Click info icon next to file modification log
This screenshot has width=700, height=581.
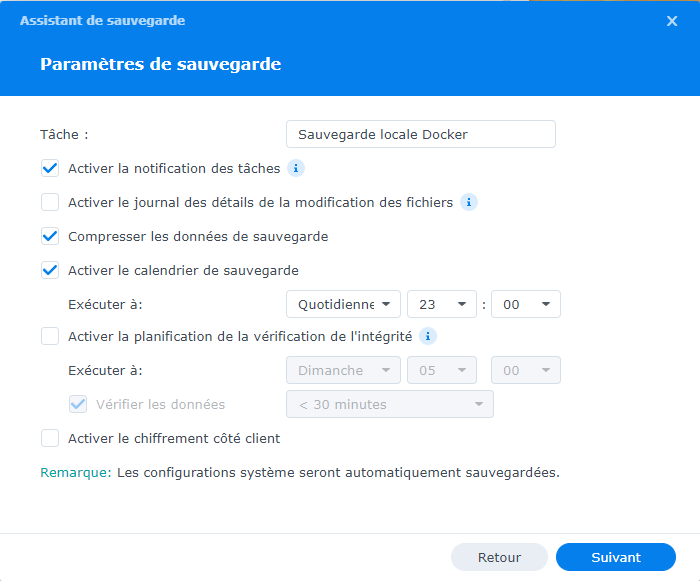tap(469, 202)
